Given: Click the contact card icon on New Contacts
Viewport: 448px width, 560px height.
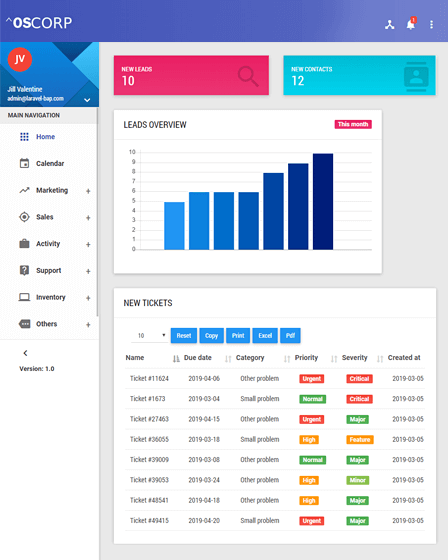Looking at the screenshot, I should pos(416,76).
